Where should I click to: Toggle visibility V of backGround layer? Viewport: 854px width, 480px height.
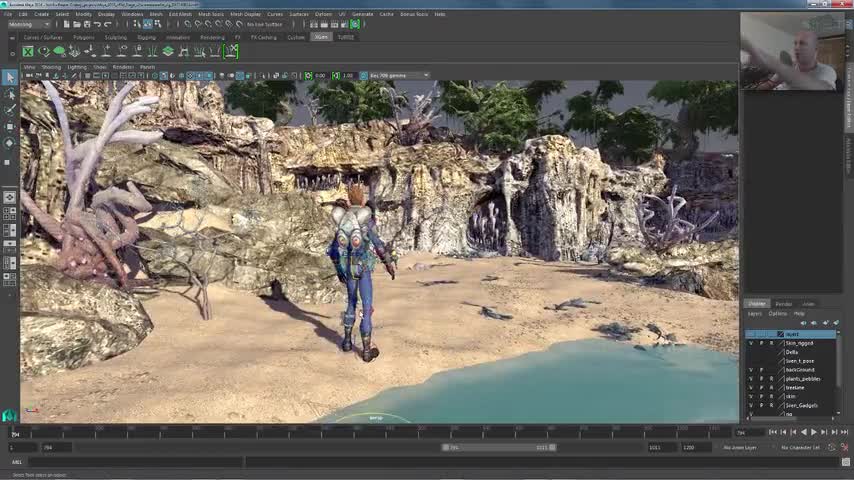pyautogui.click(x=751, y=370)
